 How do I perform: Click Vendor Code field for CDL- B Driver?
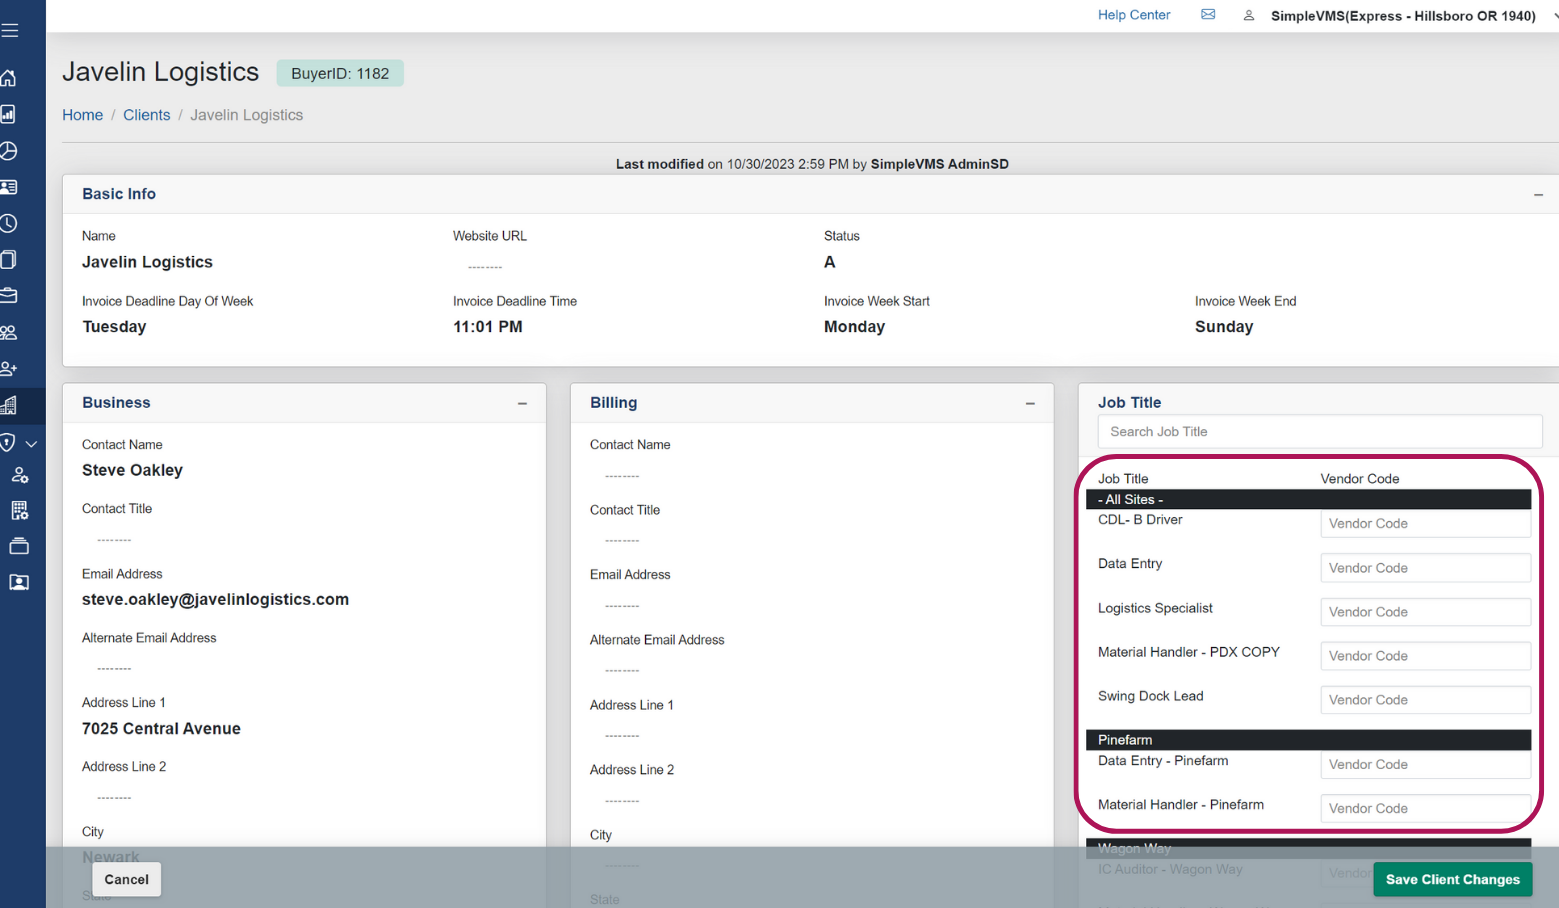click(x=1425, y=523)
